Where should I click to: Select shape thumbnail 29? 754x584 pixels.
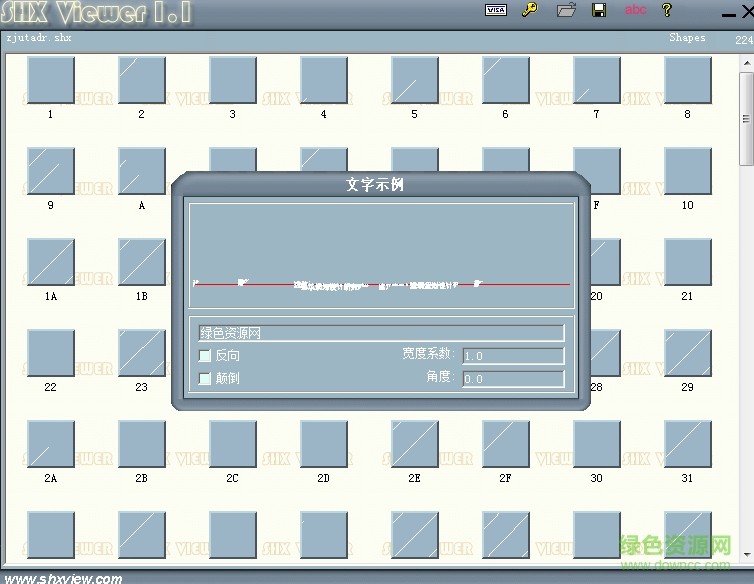click(x=688, y=353)
